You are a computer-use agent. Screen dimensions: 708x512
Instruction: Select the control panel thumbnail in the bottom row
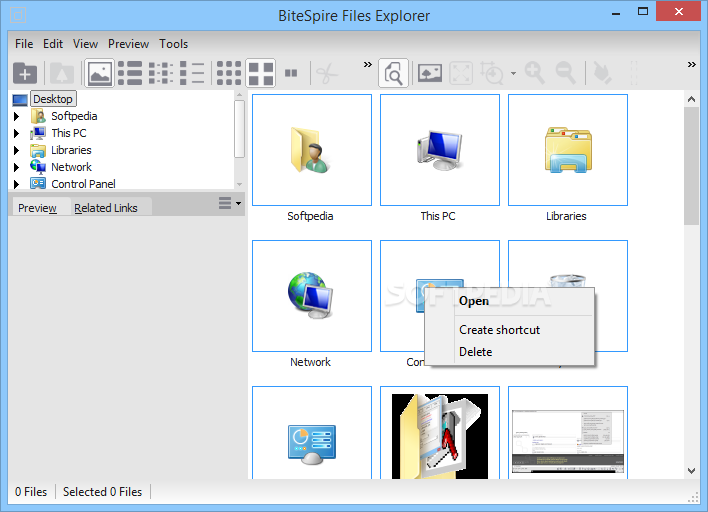pyautogui.click(x=312, y=433)
